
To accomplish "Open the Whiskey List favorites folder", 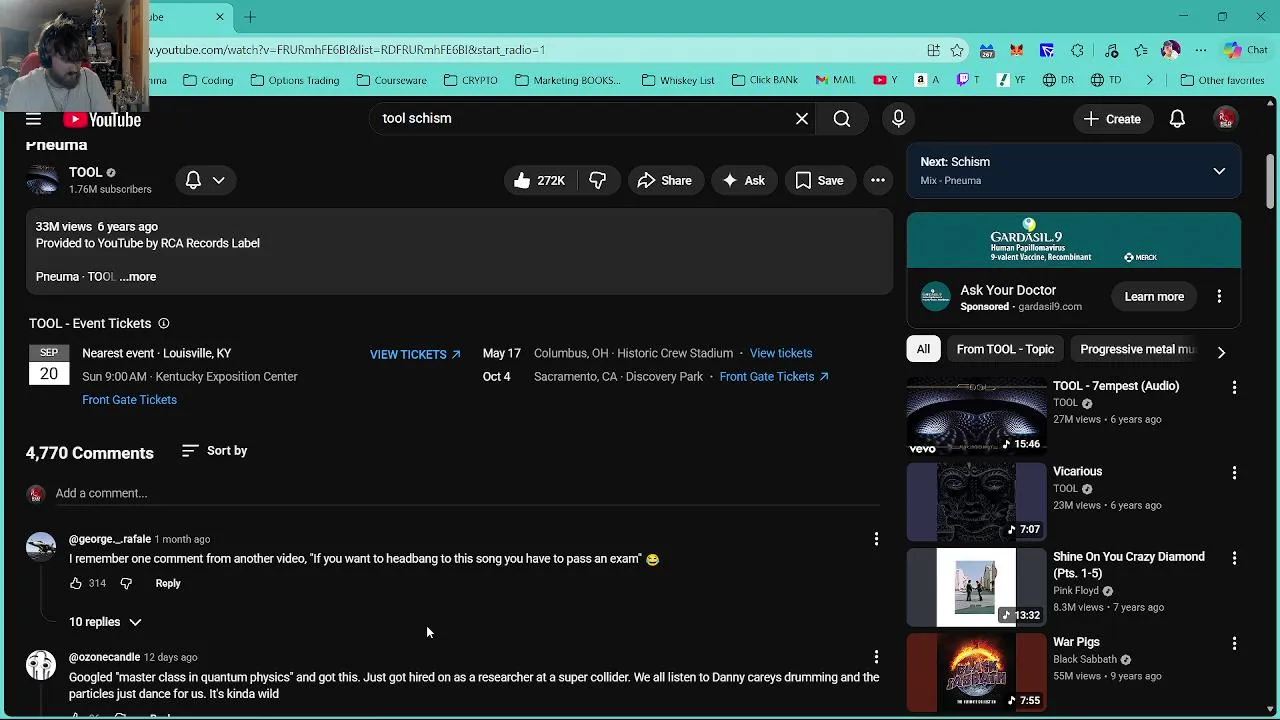I will (x=678, y=80).
